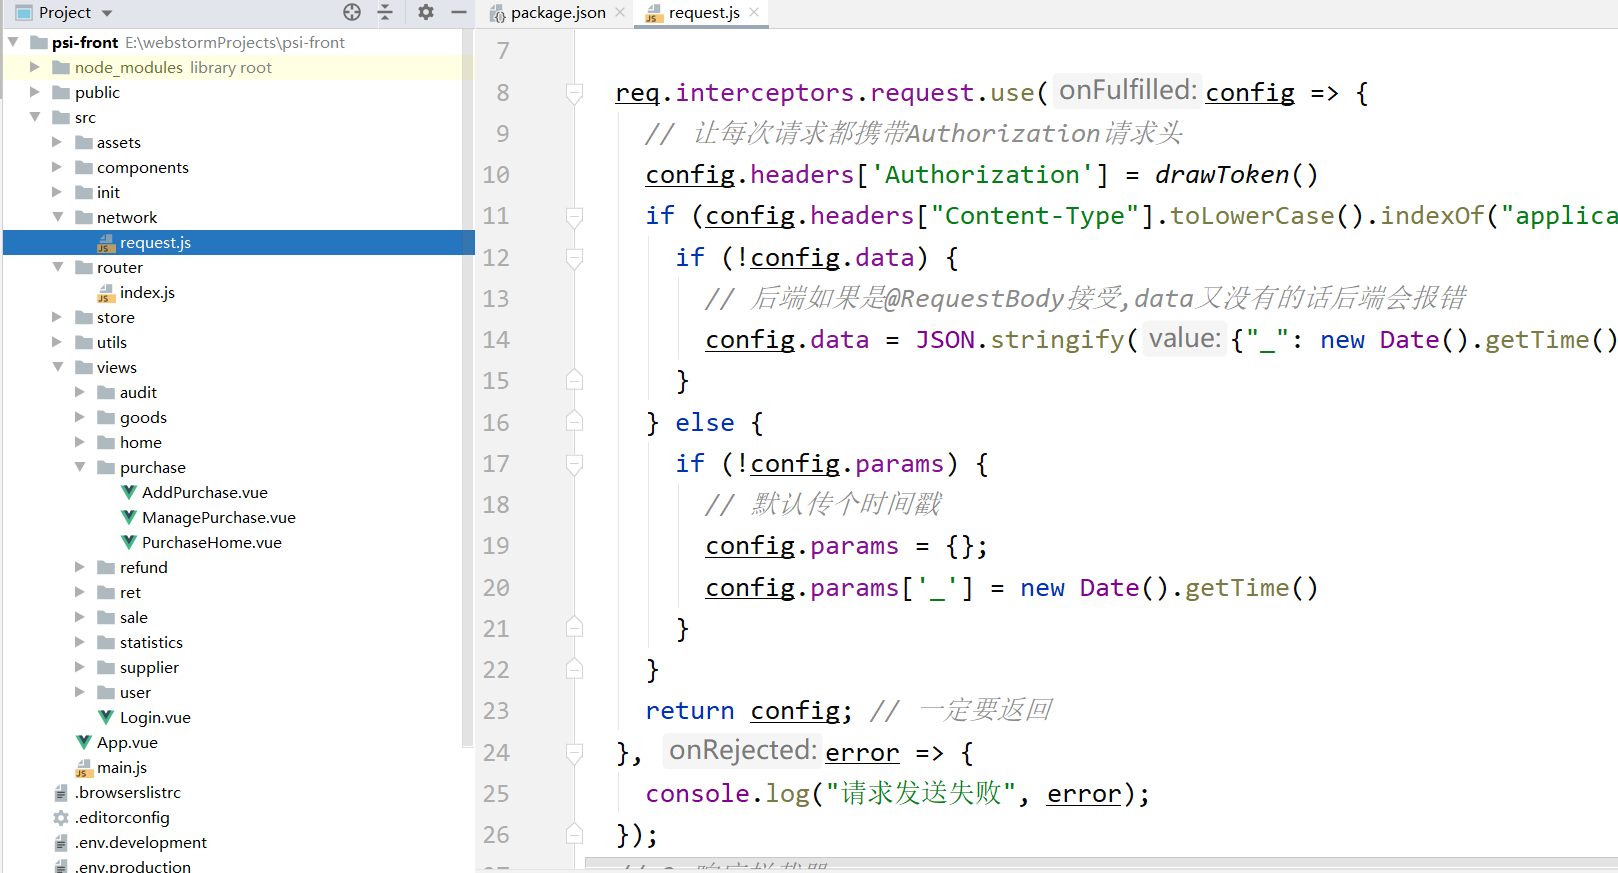Screen dimensions: 1618x873
Task: Select the home folder under views
Action: (140, 442)
